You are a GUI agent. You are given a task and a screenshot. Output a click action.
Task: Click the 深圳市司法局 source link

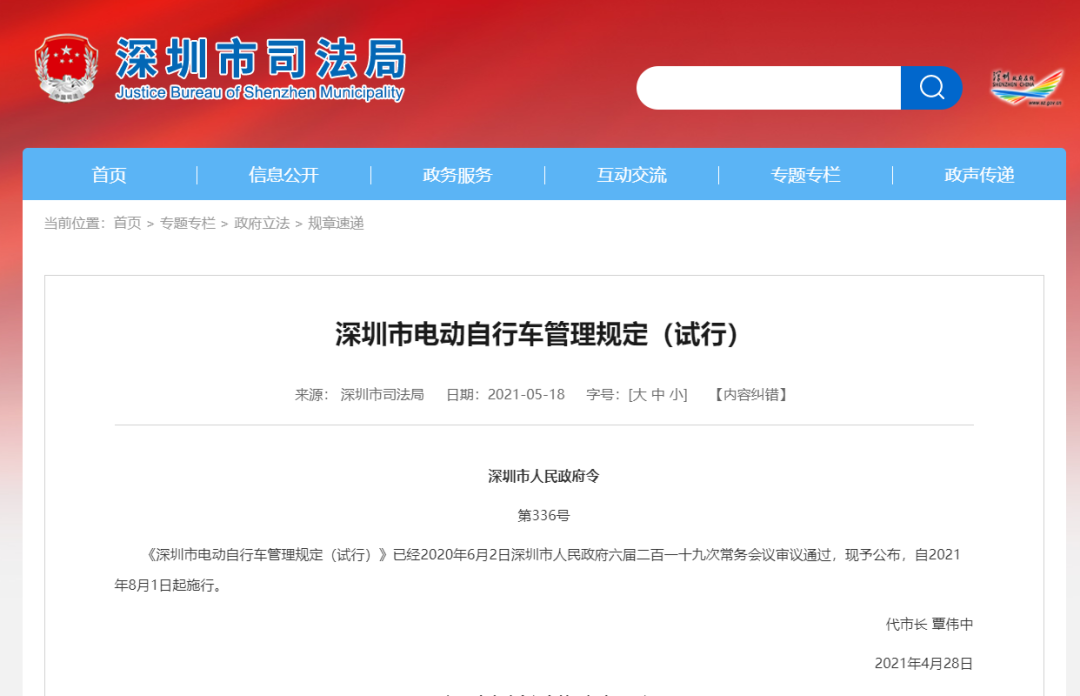click(x=382, y=394)
